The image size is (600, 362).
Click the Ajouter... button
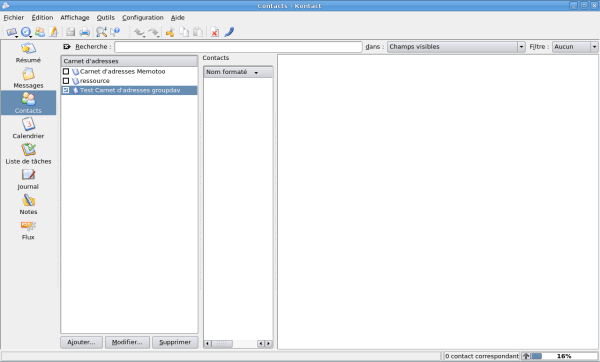[81, 342]
